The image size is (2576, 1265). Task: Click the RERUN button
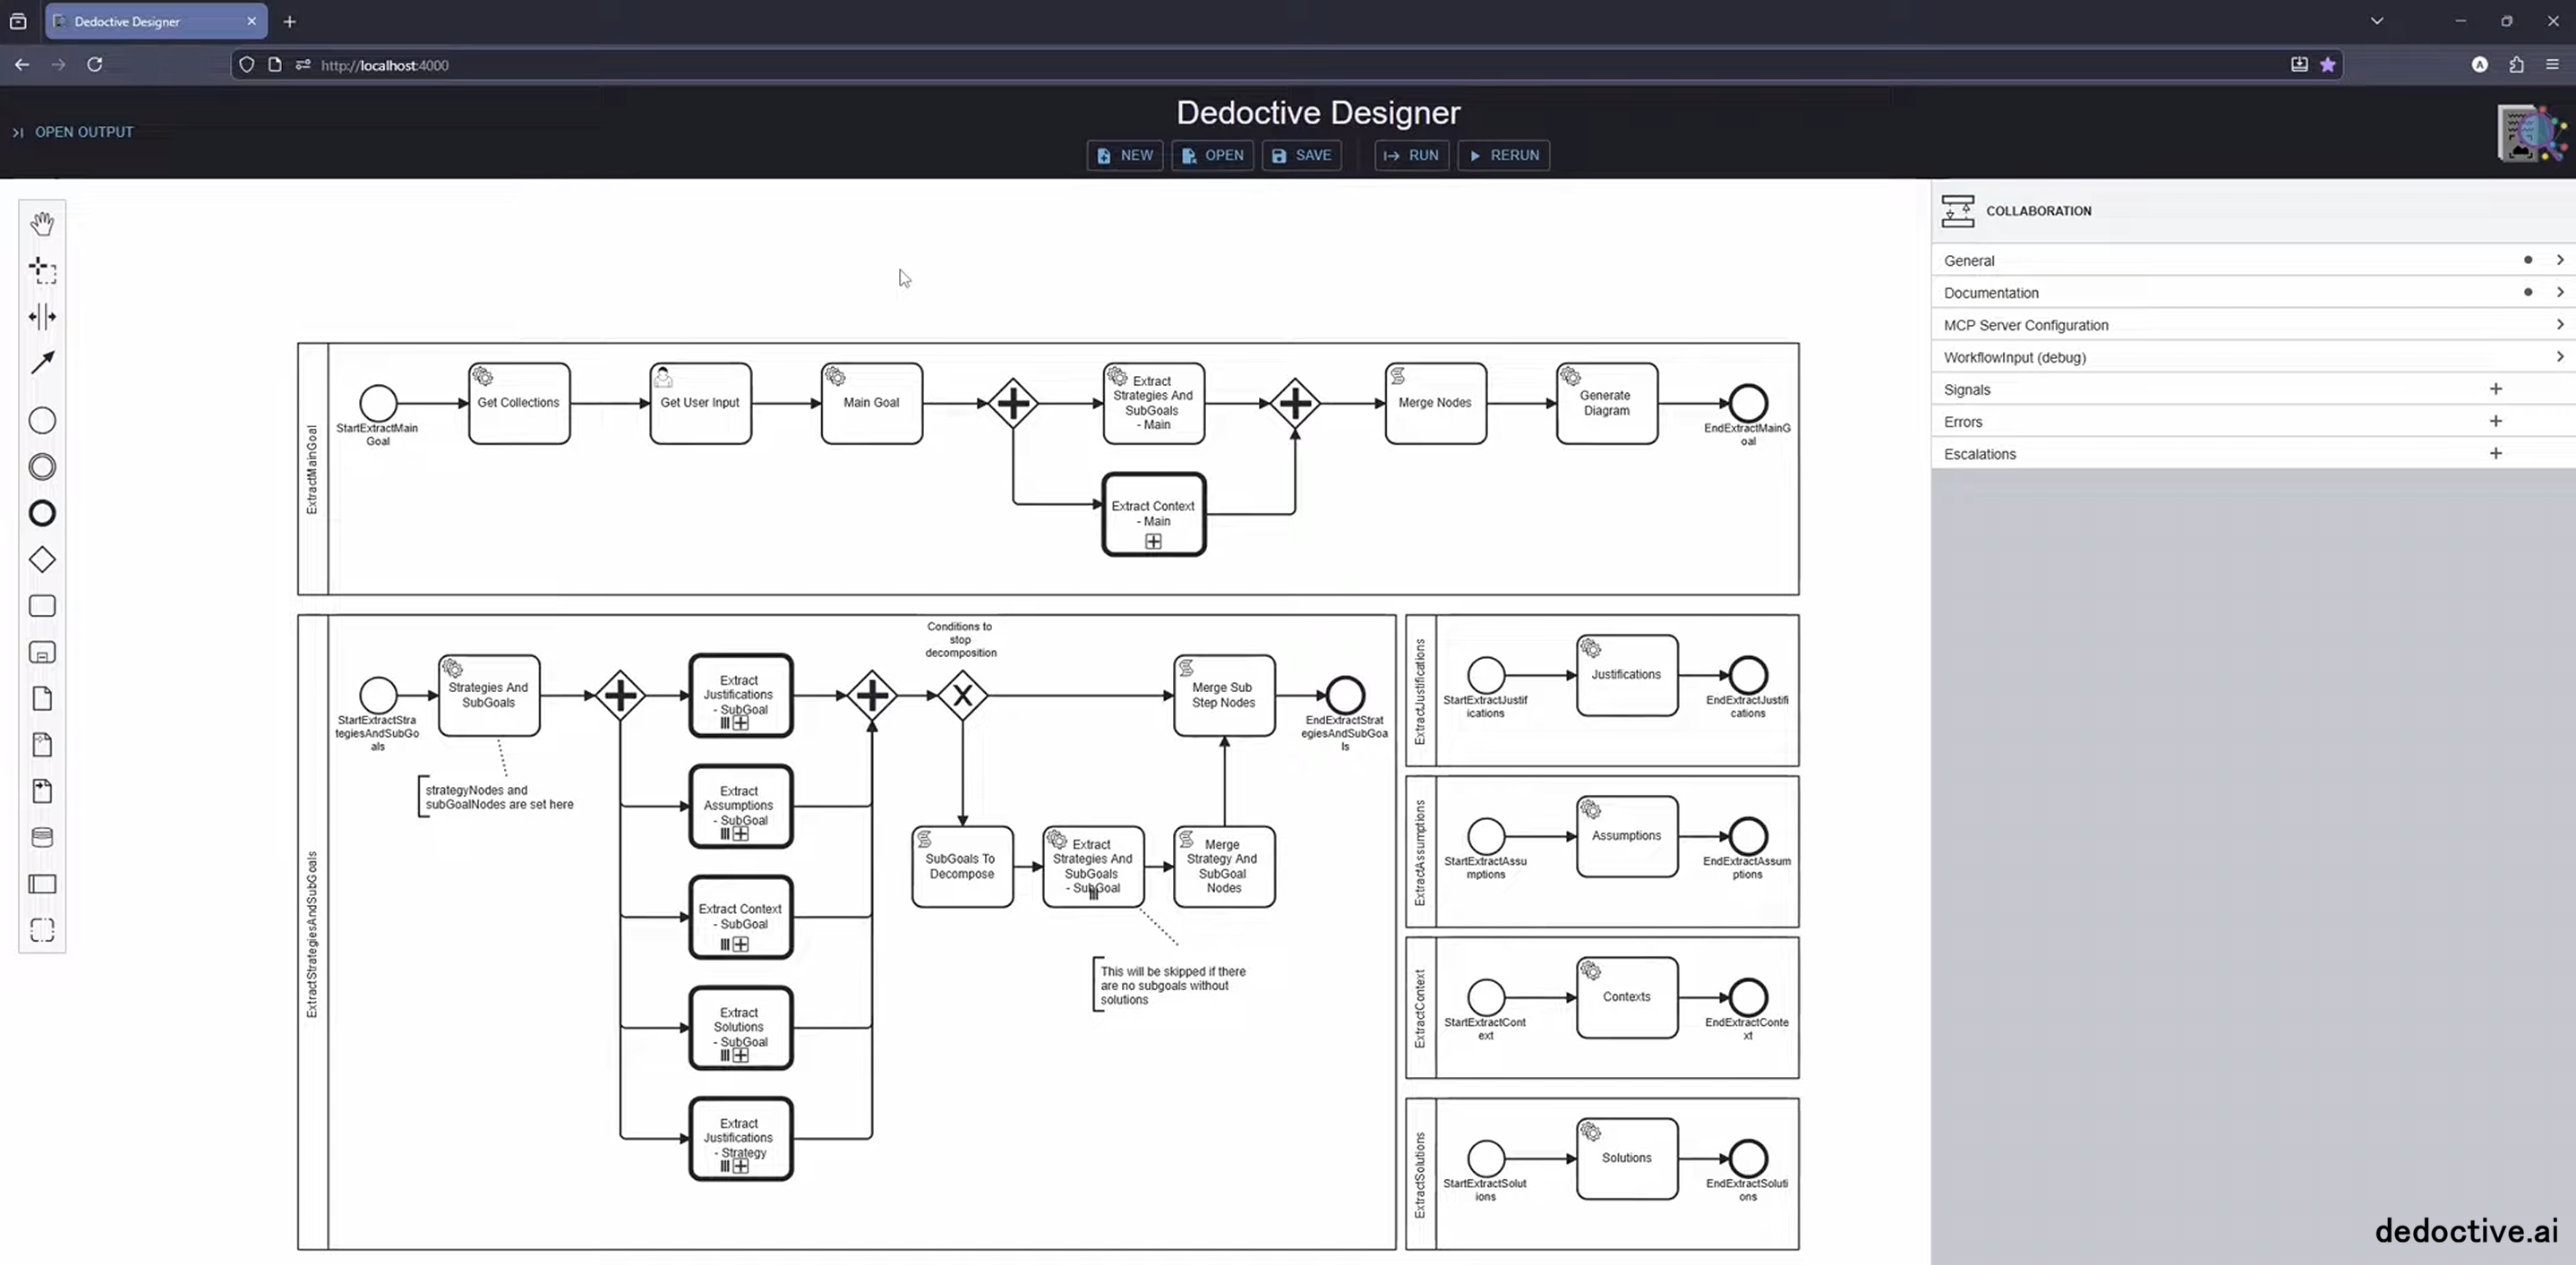[1504, 155]
